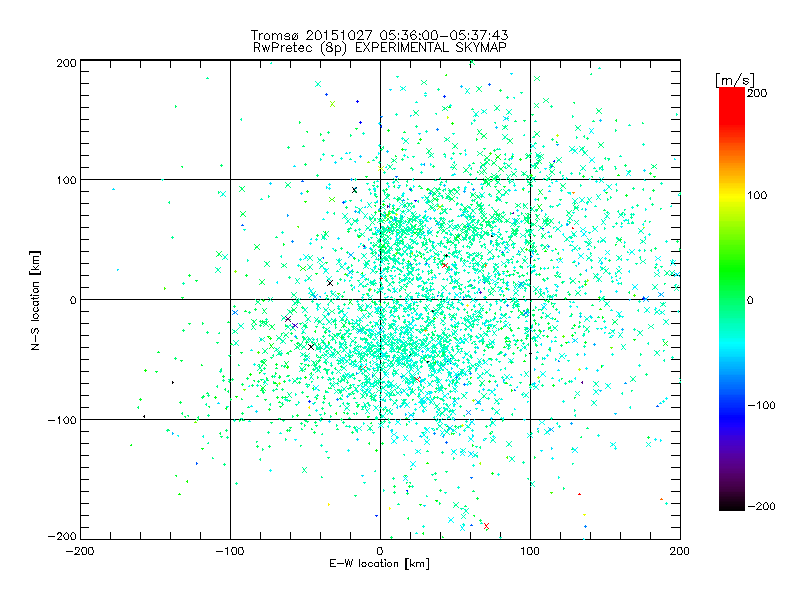800x600 pixels.
Task: Click the green colorbar region near 0
Action: click(732, 299)
